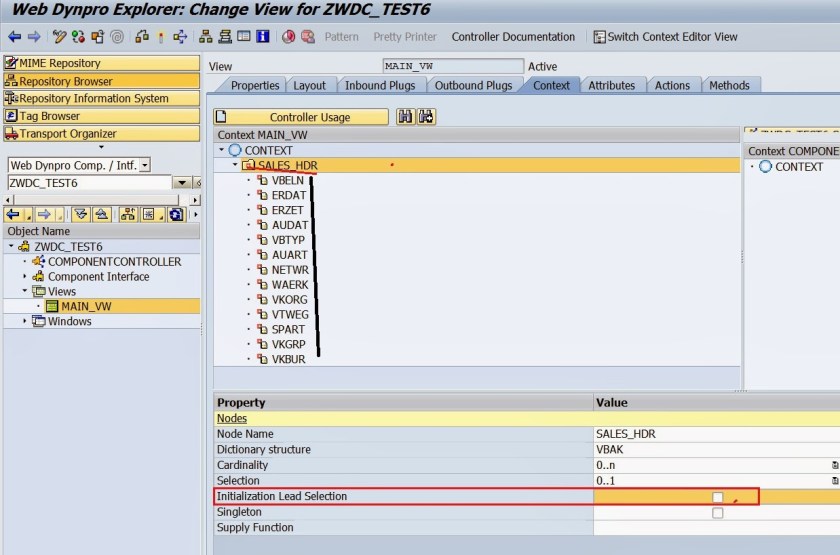The height and width of the screenshot is (555, 840).
Task: Switch to the Methods tab
Action: click(x=729, y=86)
